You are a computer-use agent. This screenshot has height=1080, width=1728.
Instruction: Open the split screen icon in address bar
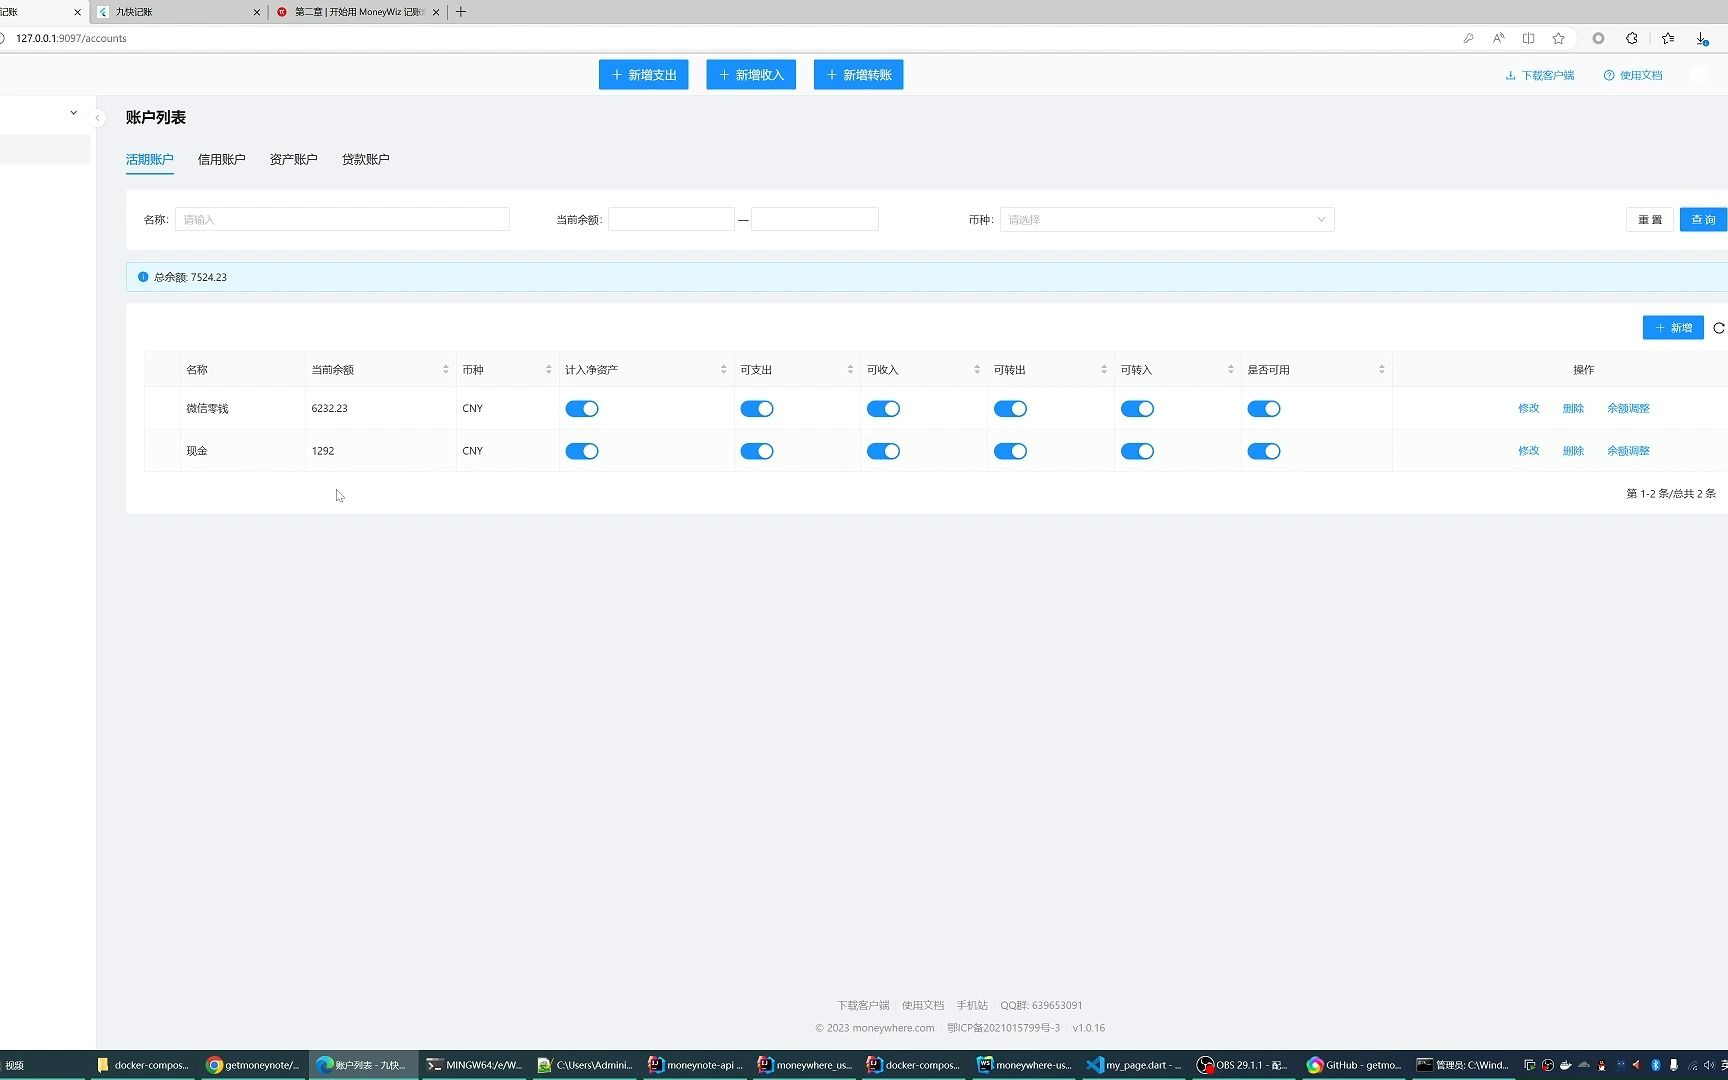click(1528, 38)
